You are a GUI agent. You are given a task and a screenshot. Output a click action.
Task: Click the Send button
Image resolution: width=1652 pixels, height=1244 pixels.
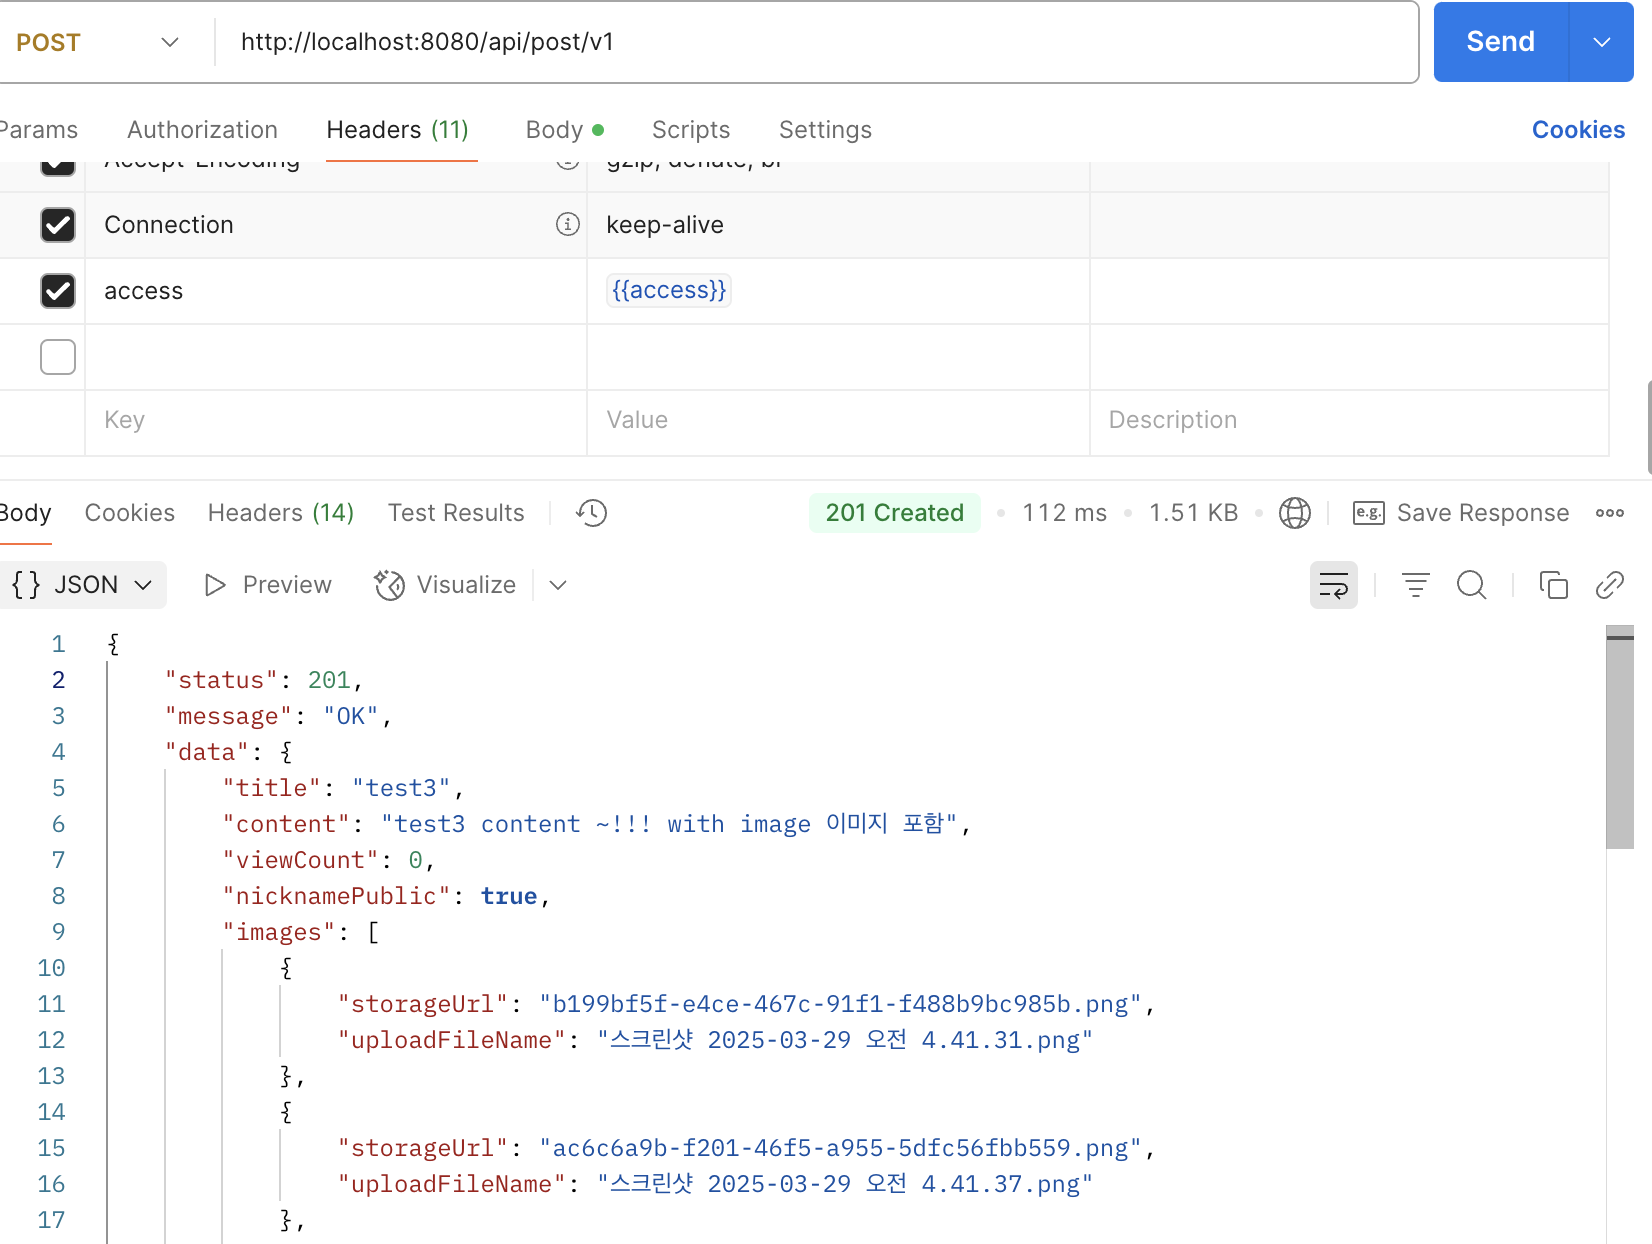[x=1501, y=42]
